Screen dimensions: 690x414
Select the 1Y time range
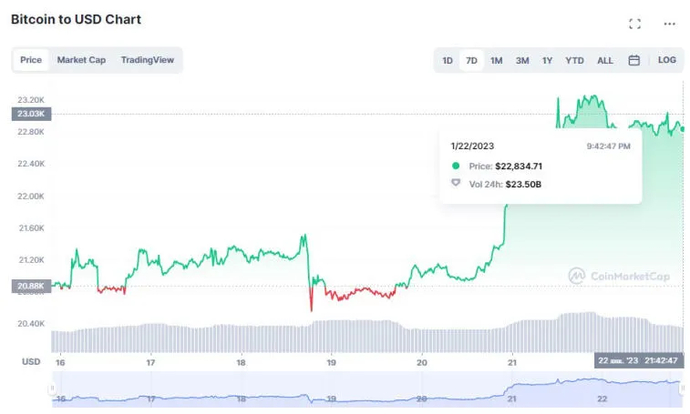547,60
